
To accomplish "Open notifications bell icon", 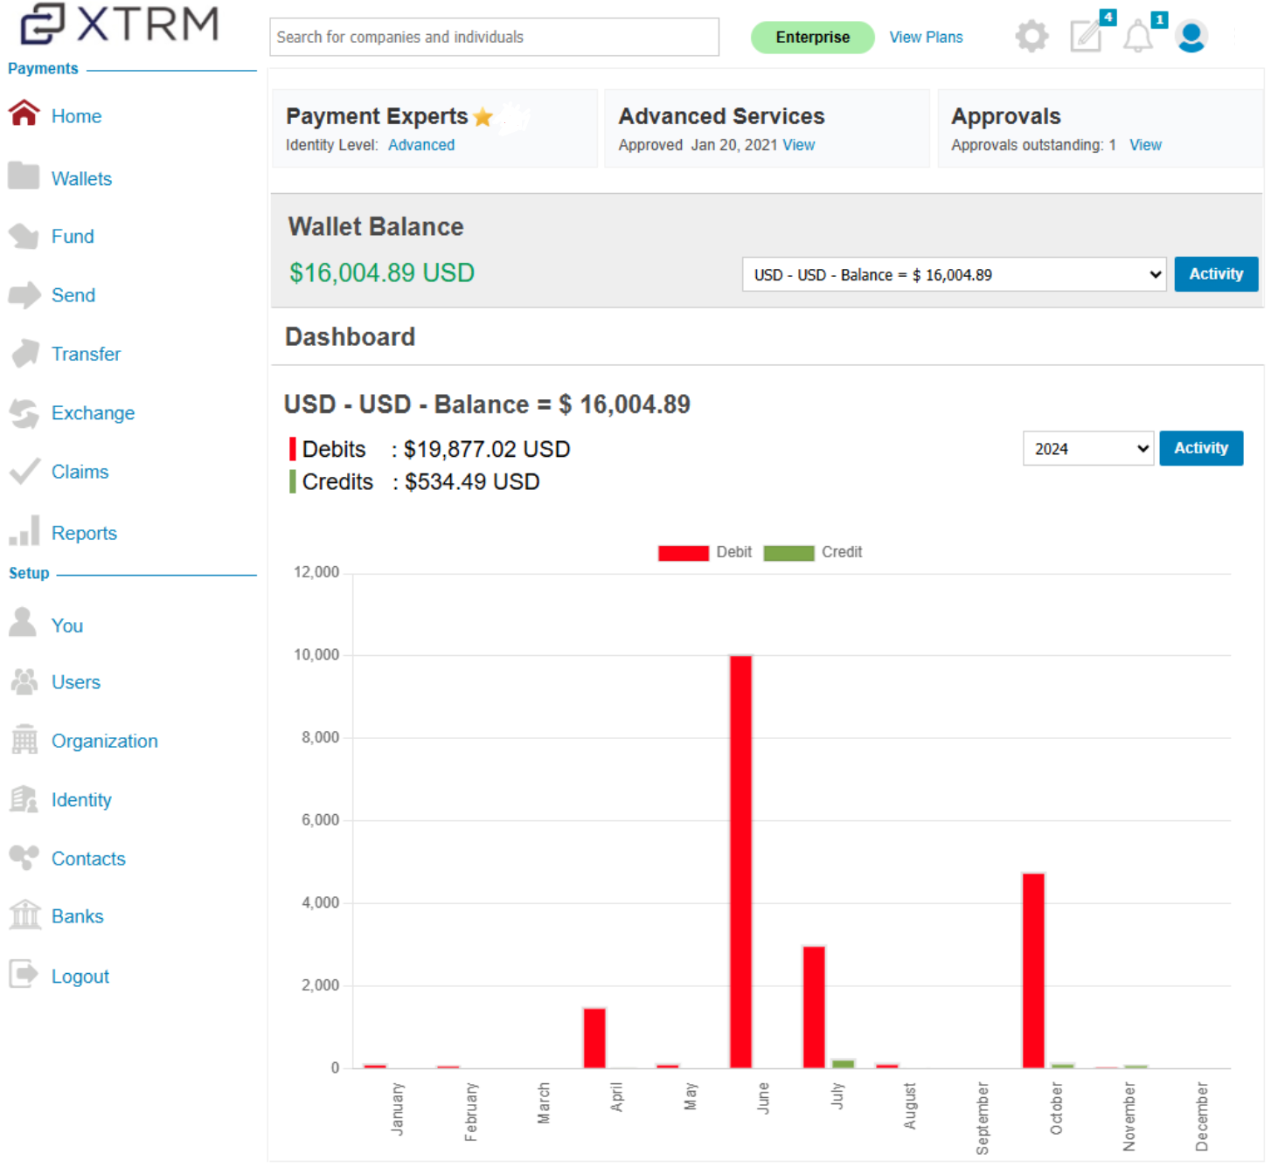I will pyautogui.click(x=1138, y=37).
